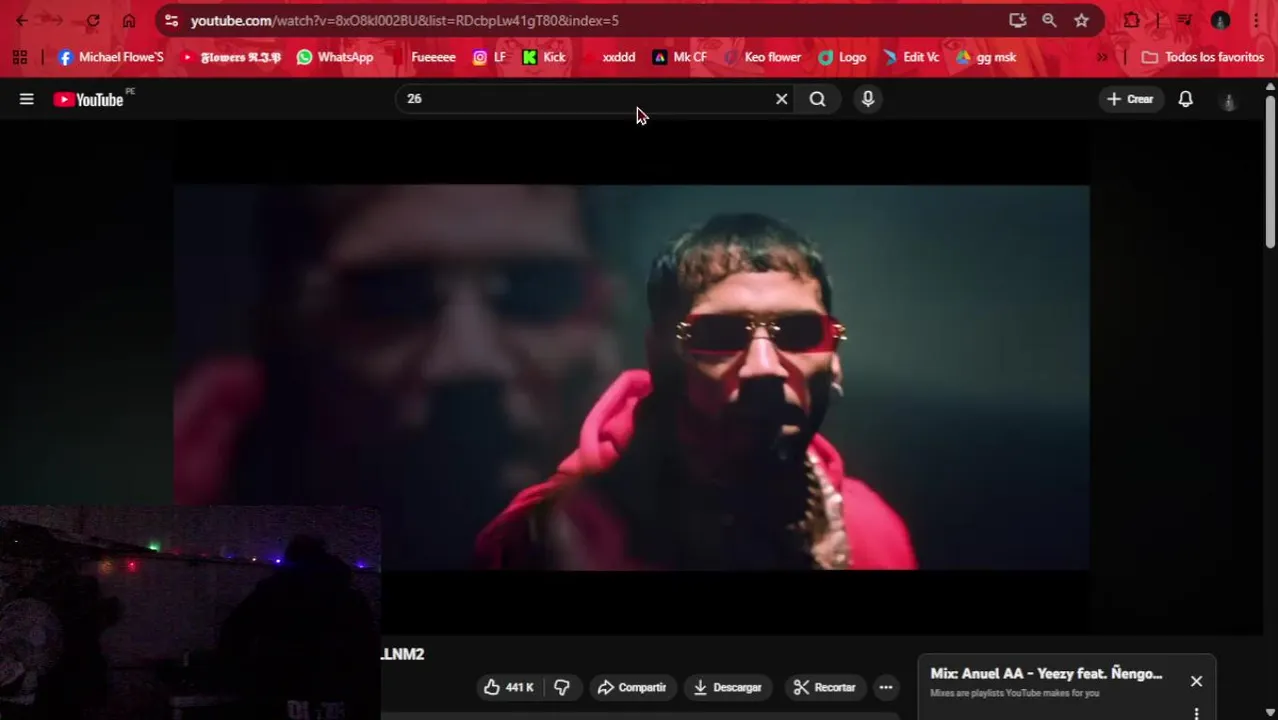
Task: Open the WhatsApp bookmark
Action: click(x=335, y=57)
